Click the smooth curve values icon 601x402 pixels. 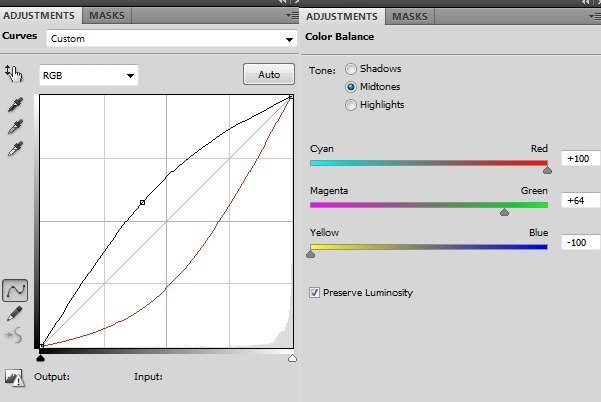click(x=14, y=335)
